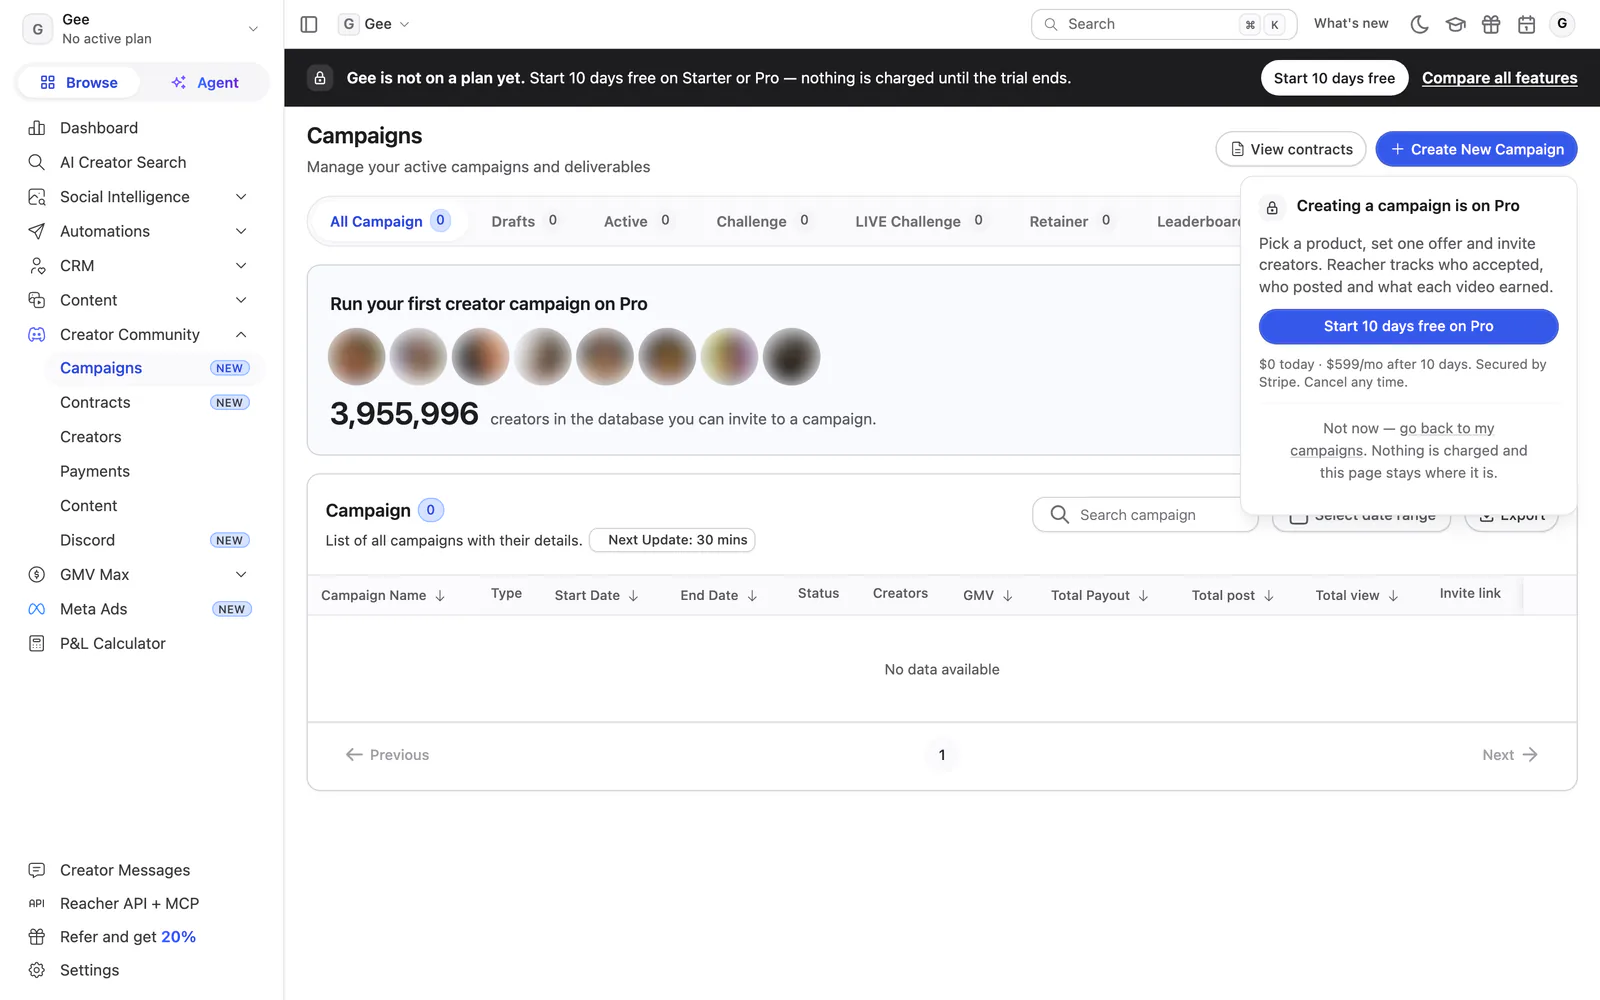Open Gee workspace dropdown in top bar

(375, 24)
